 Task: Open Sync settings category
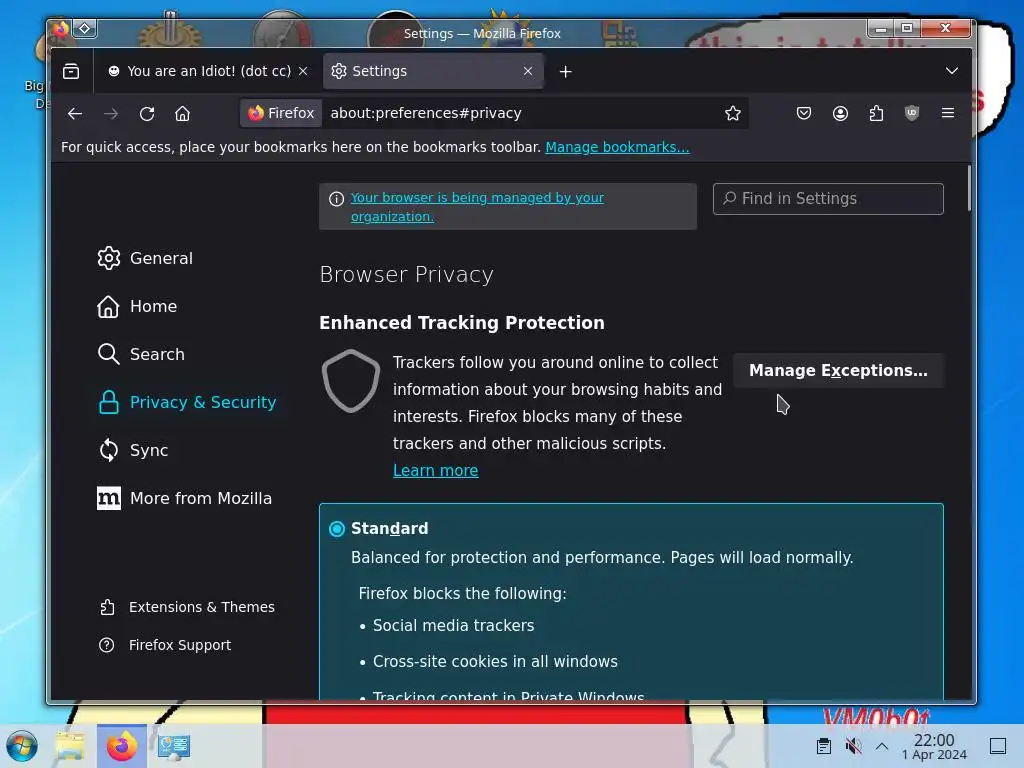133,450
